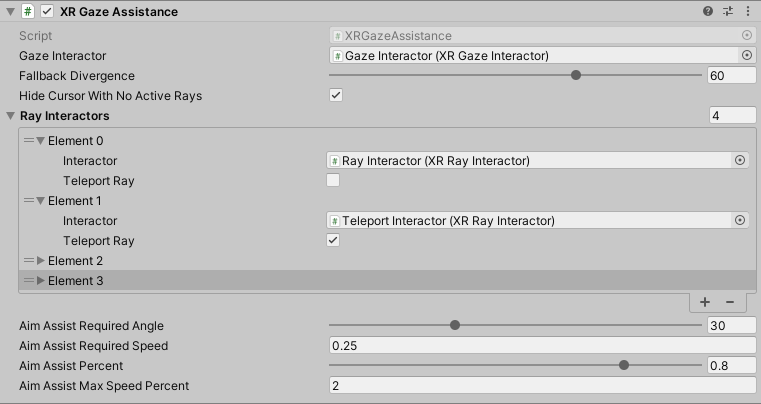Disable XR Gaze Assistance component checkbox
The width and height of the screenshot is (761, 404).
point(47,12)
